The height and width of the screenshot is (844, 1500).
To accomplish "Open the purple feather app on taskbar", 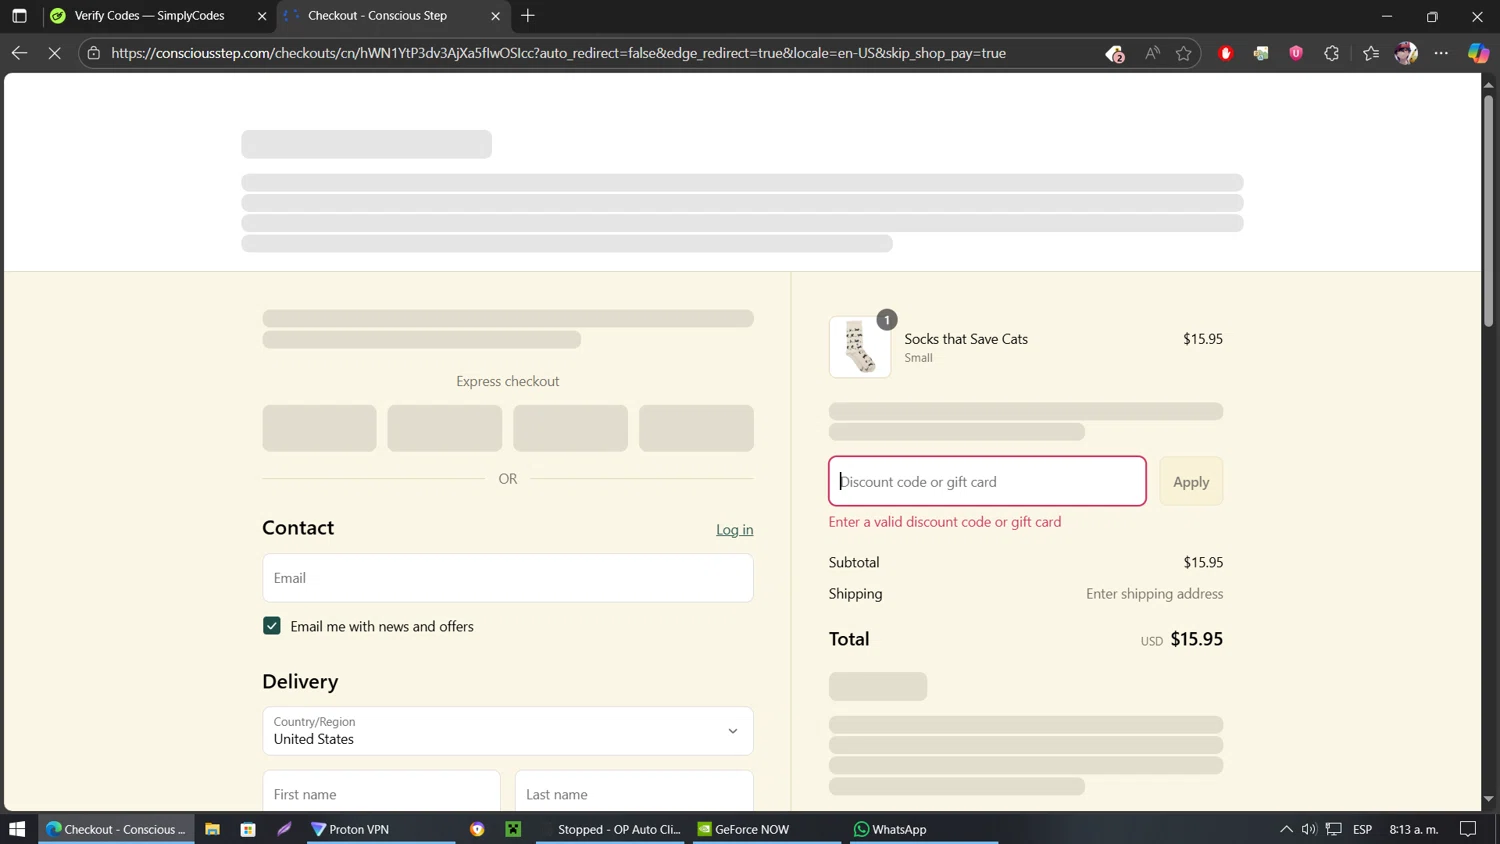I will [x=285, y=829].
